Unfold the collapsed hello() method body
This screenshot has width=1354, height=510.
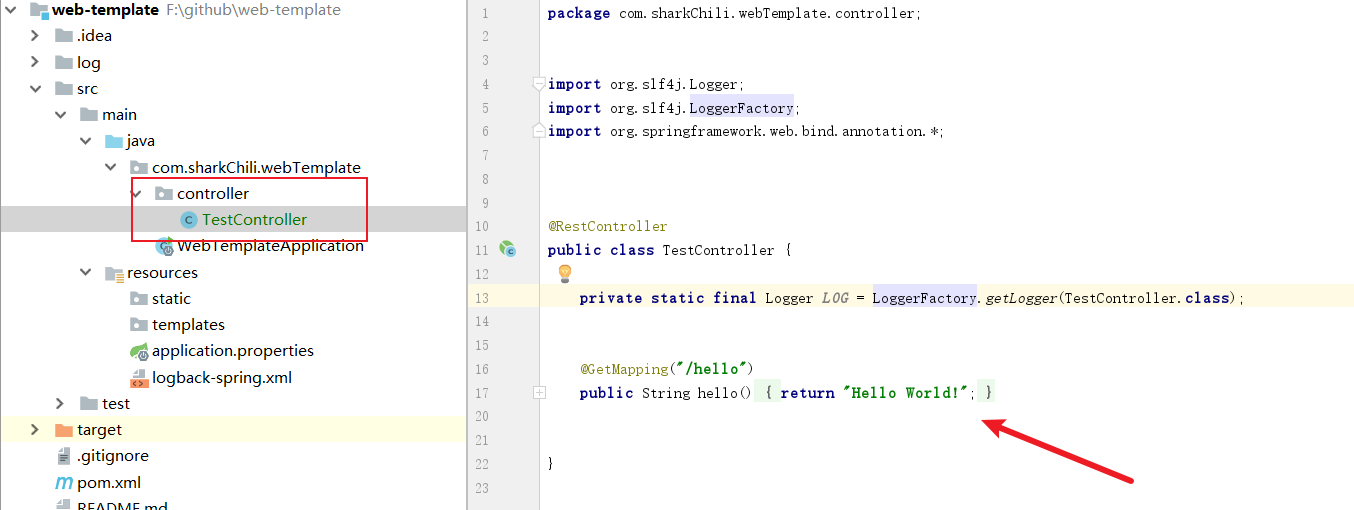539,393
